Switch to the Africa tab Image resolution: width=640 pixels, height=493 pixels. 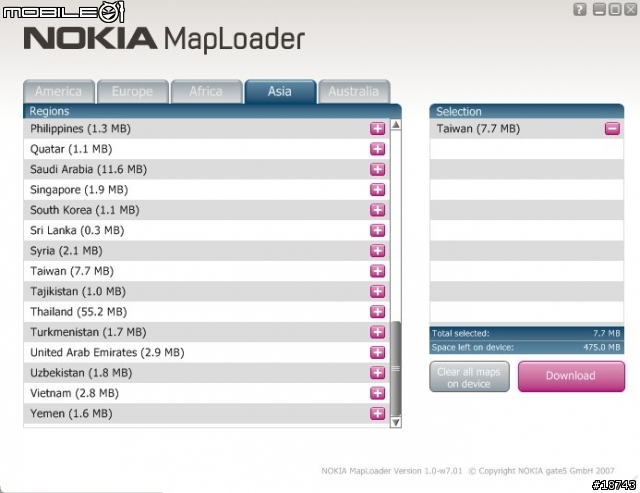(206, 91)
